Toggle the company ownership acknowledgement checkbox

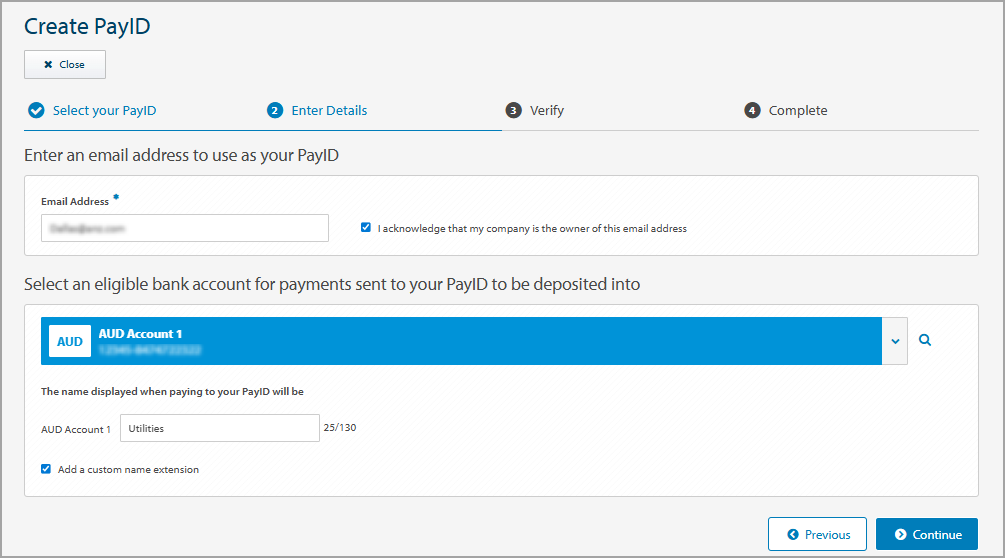[x=366, y=228]
